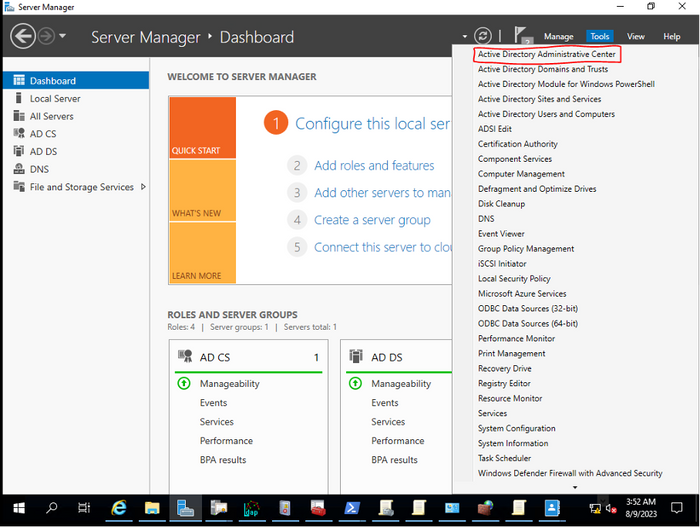Open Active Directory Users and Computers
The height and width of the screenshot is (527, 700).
coord(546,114)
